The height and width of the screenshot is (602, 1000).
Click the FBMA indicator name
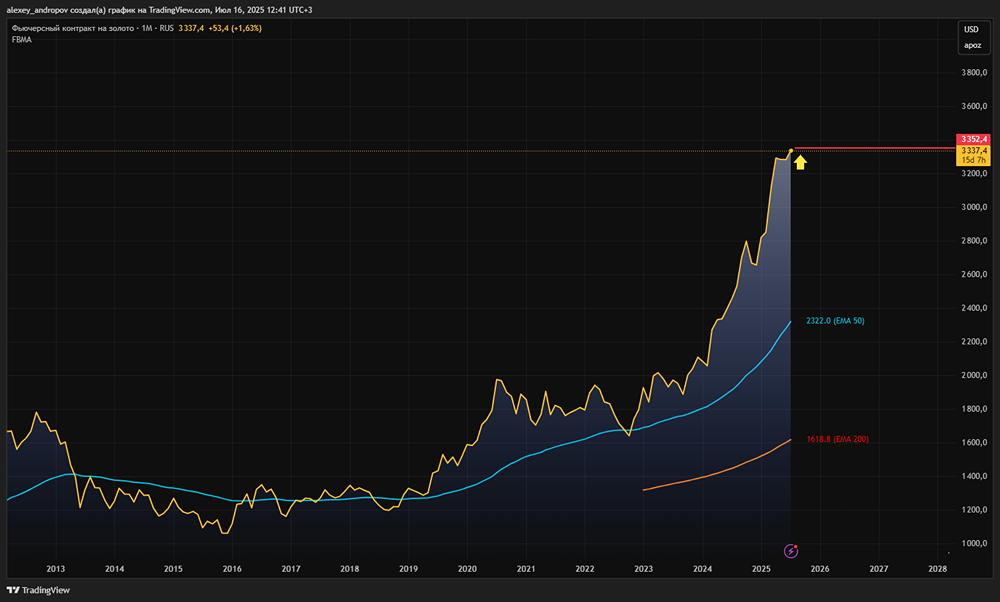21,39
